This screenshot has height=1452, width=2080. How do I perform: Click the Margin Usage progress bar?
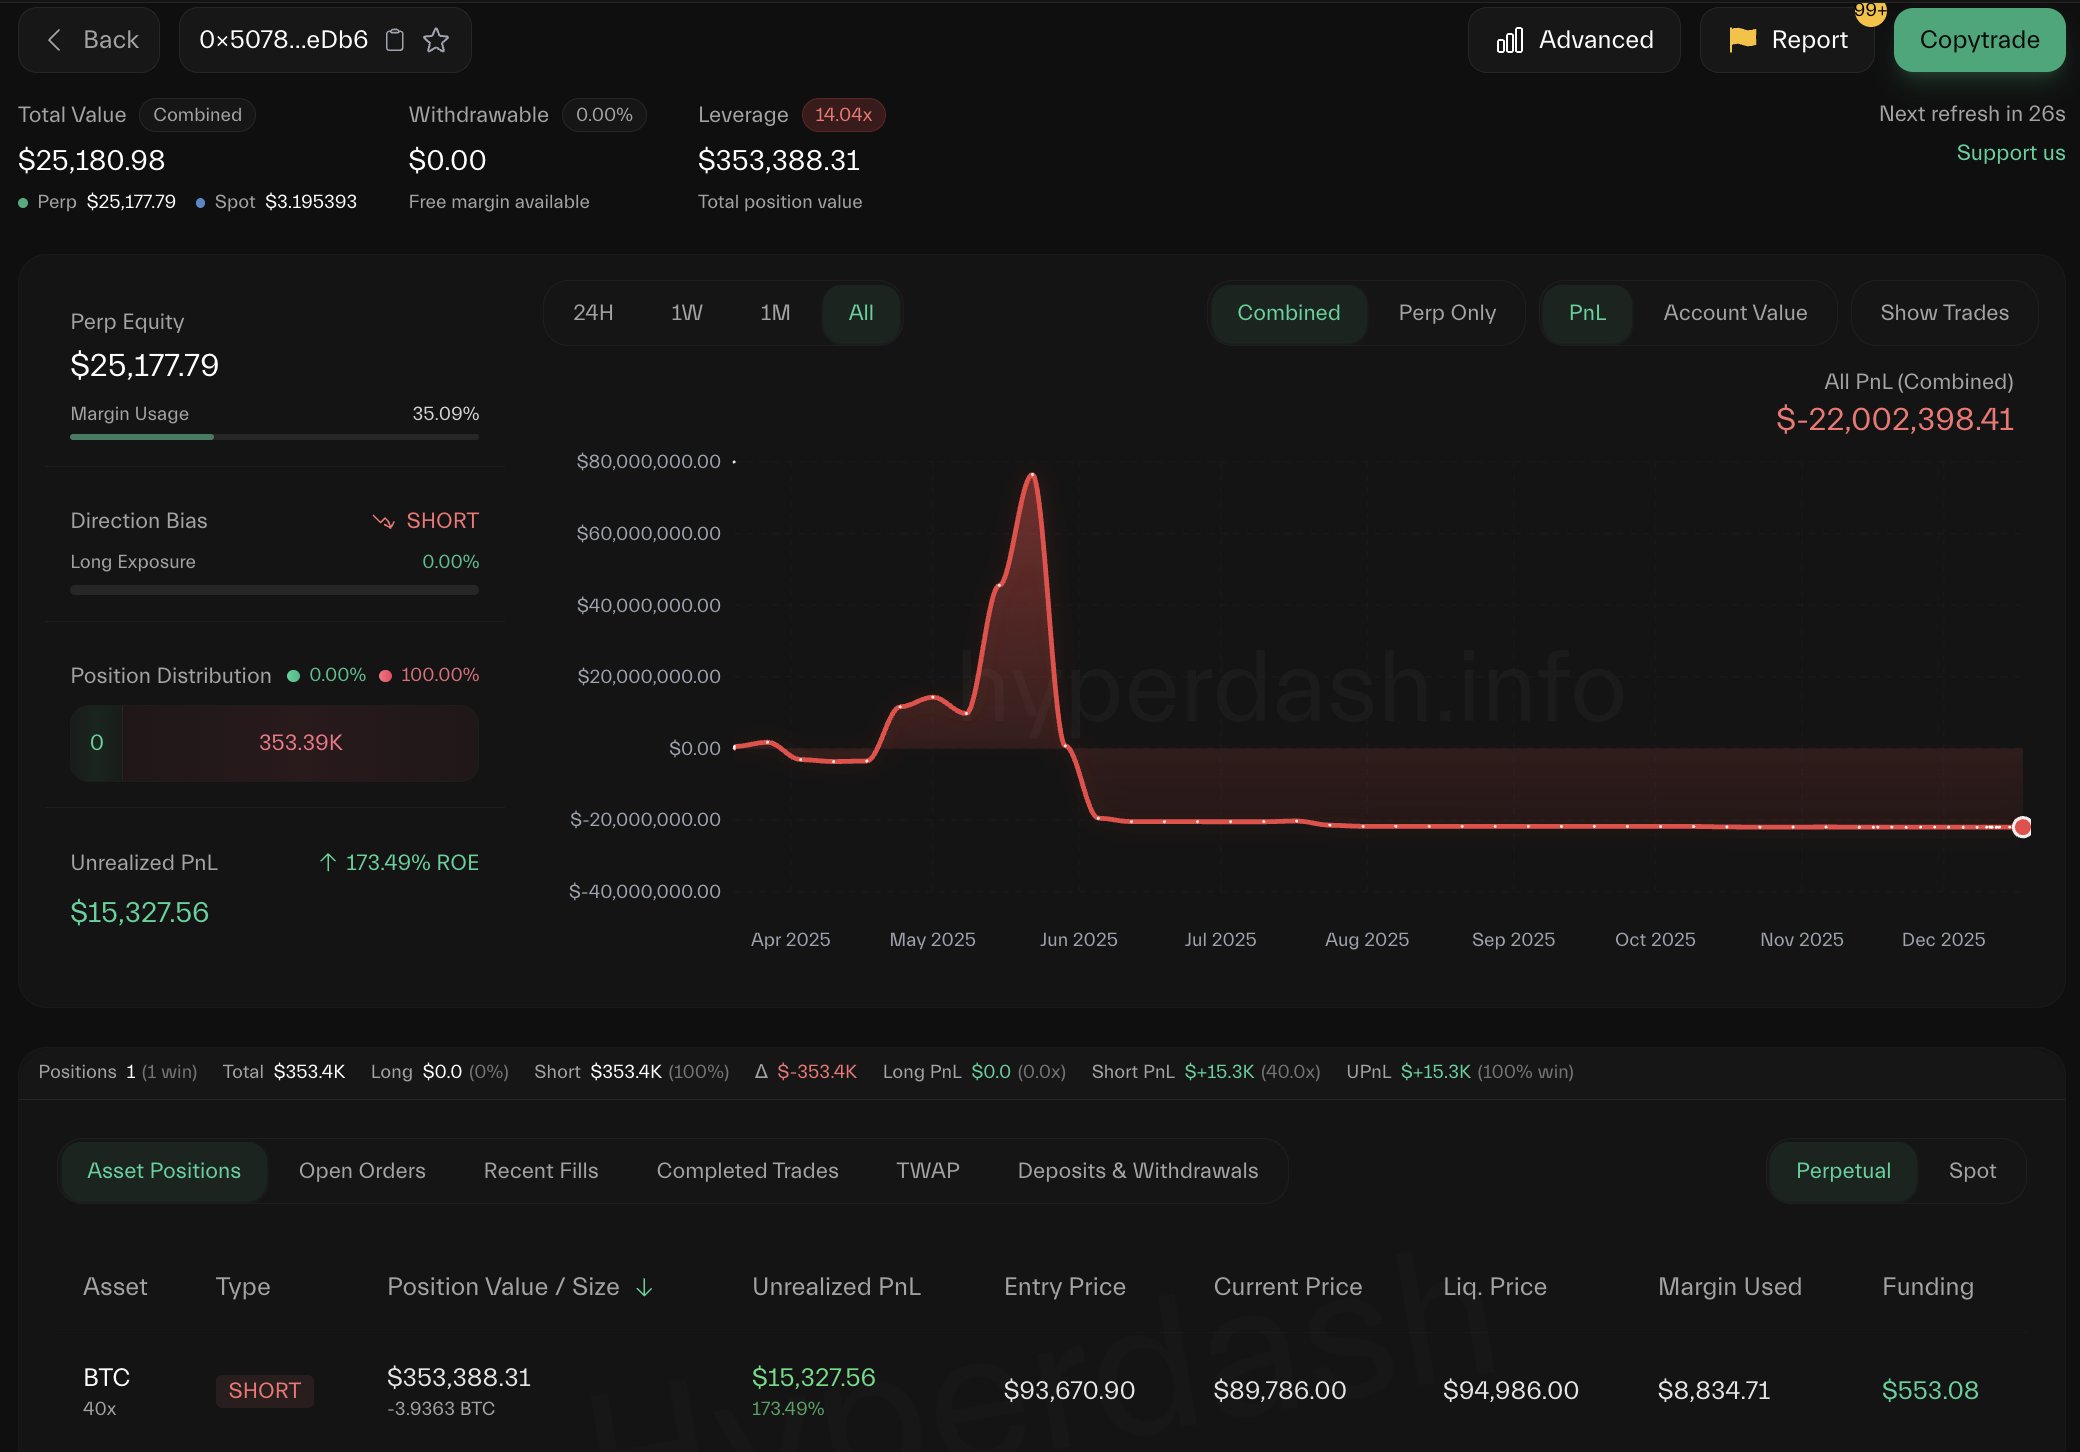(274, 437)
